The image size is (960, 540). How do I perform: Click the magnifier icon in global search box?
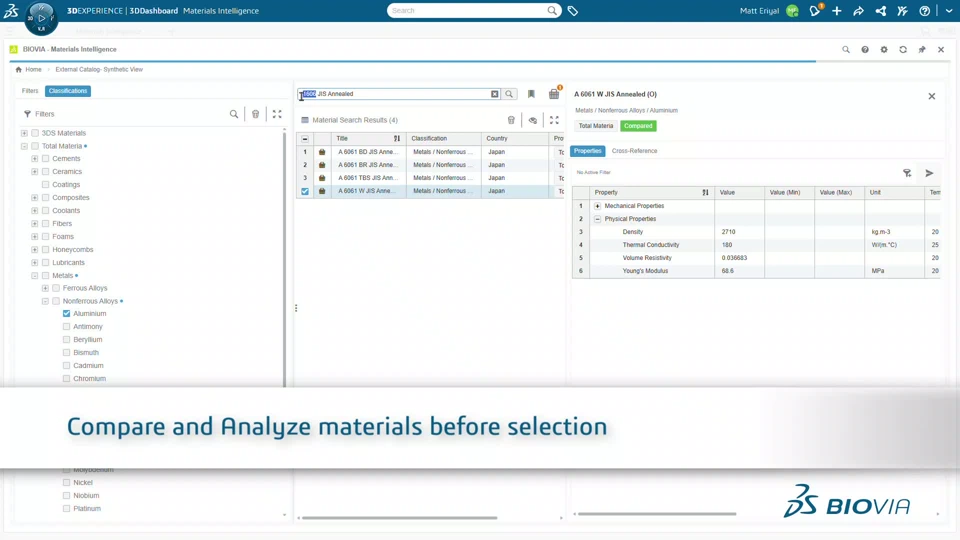(552, 10)
